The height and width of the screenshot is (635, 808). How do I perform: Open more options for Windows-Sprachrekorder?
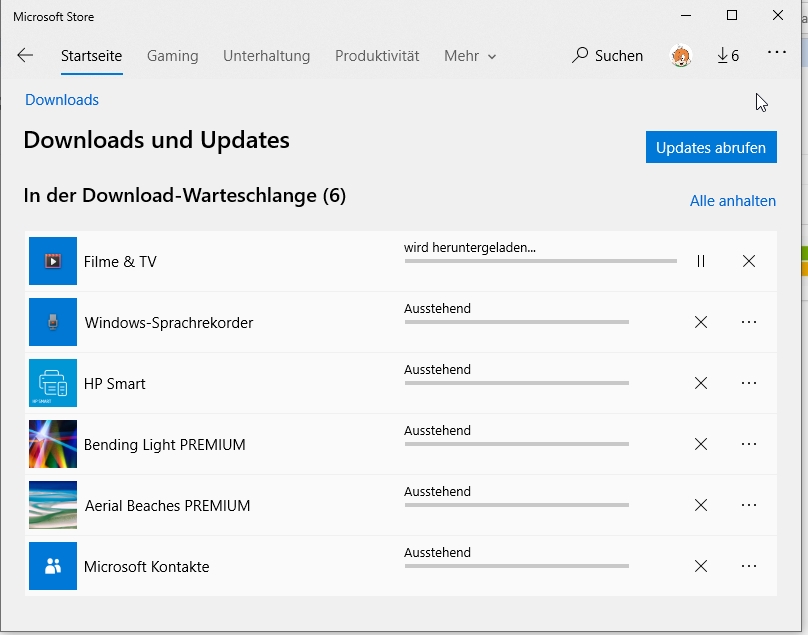point(749,322)
